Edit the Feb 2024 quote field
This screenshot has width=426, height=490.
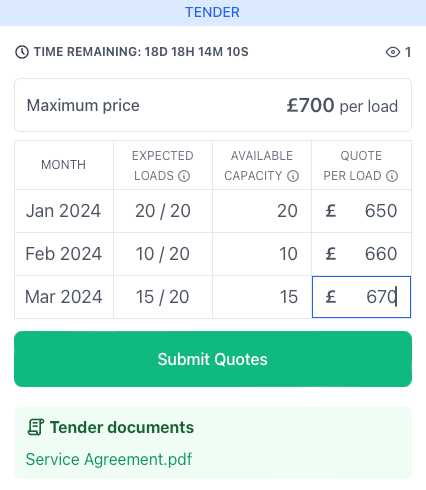361,254
